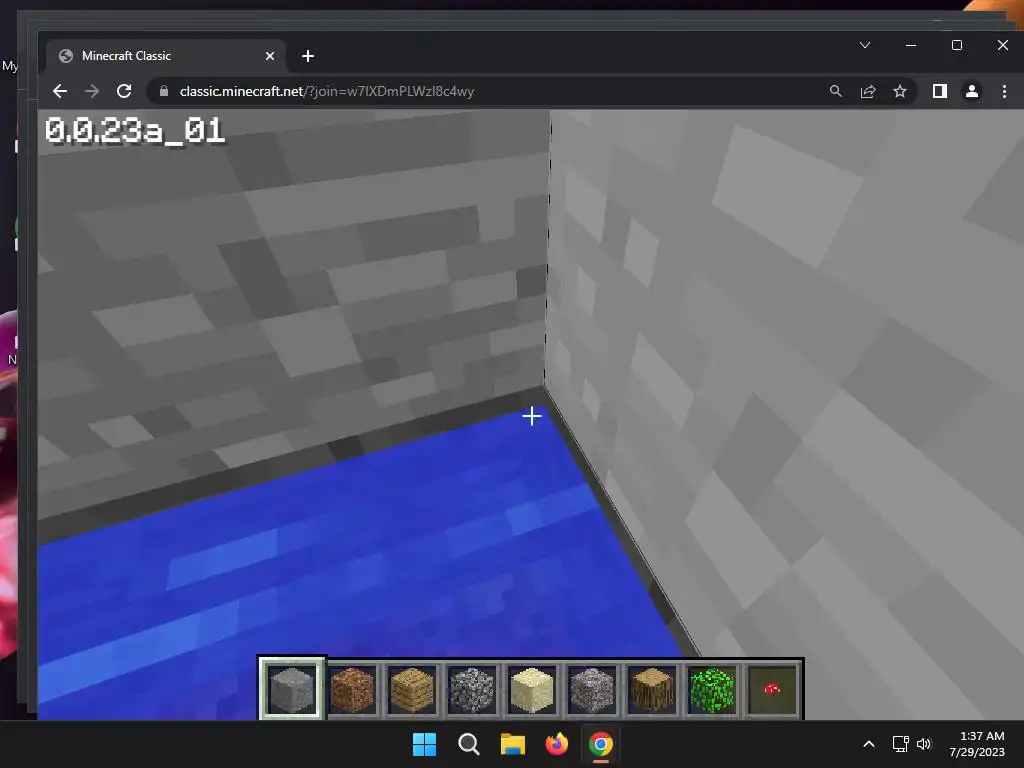
Task: Go forward in browser history
Action: (x=92, y=91)
